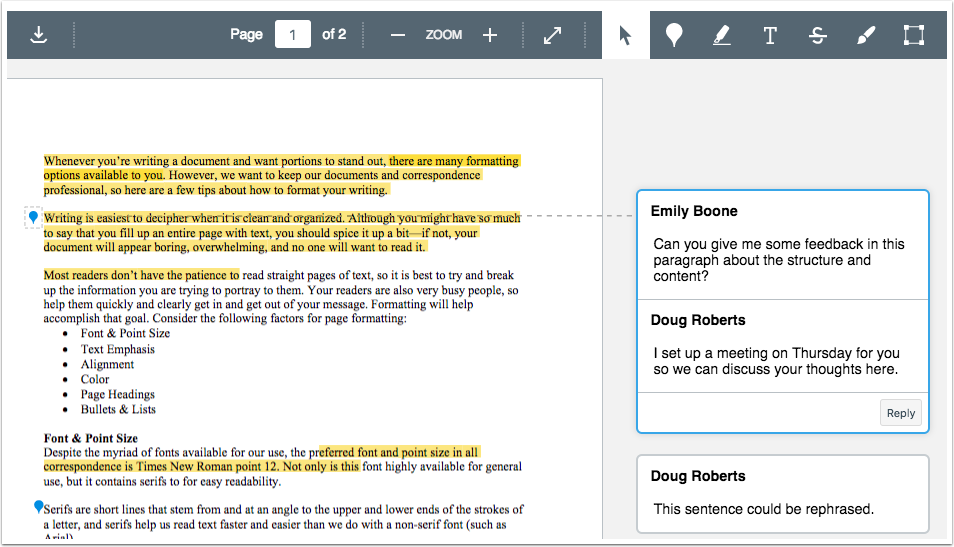954x547 pixels.
Task: Select the highlight annotation tool
Action: click(722, 35)
